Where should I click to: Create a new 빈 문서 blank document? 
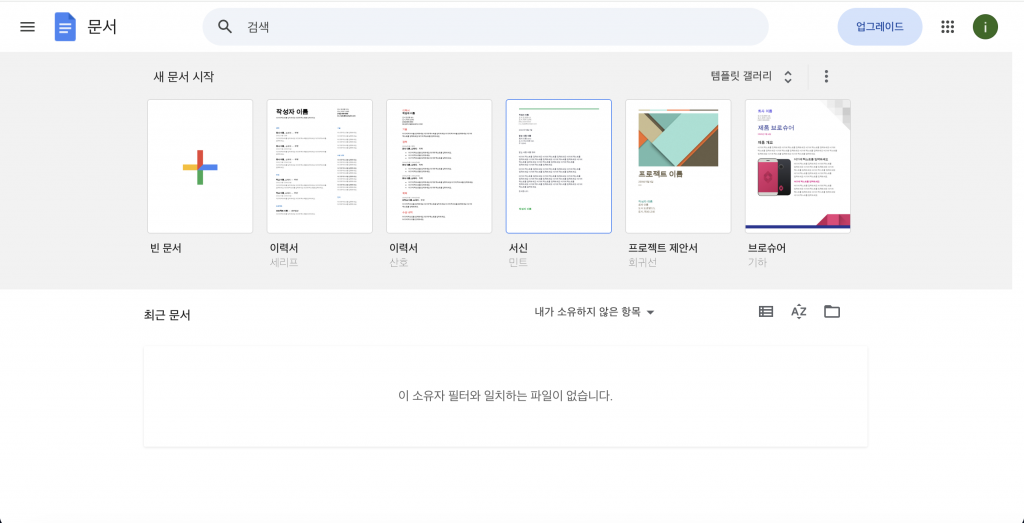tap(200, 166)
